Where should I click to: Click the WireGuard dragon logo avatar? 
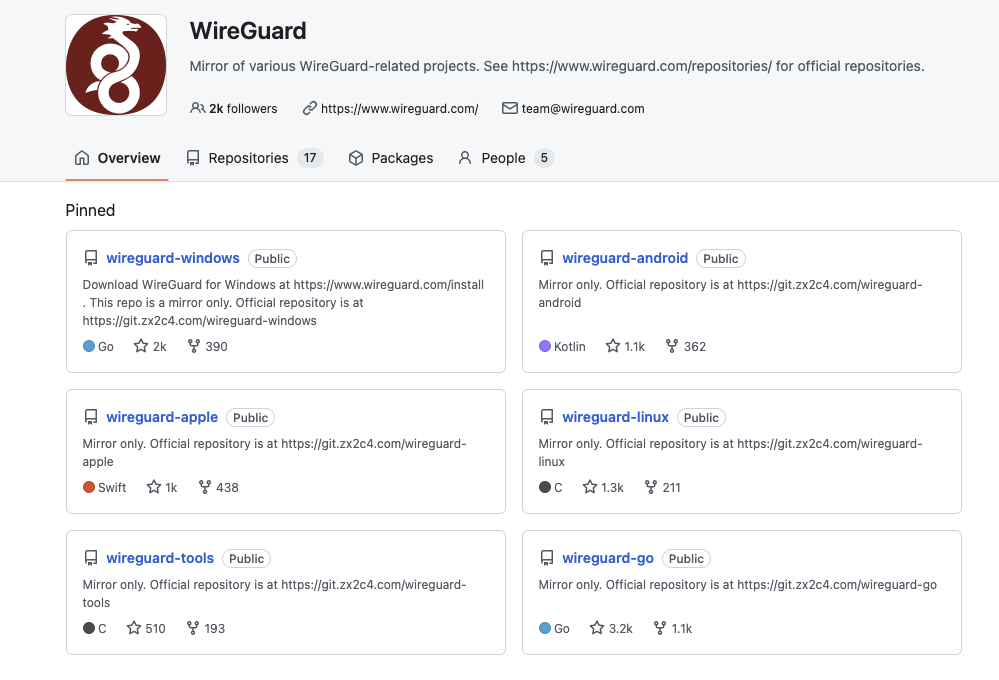pos(116,65)
